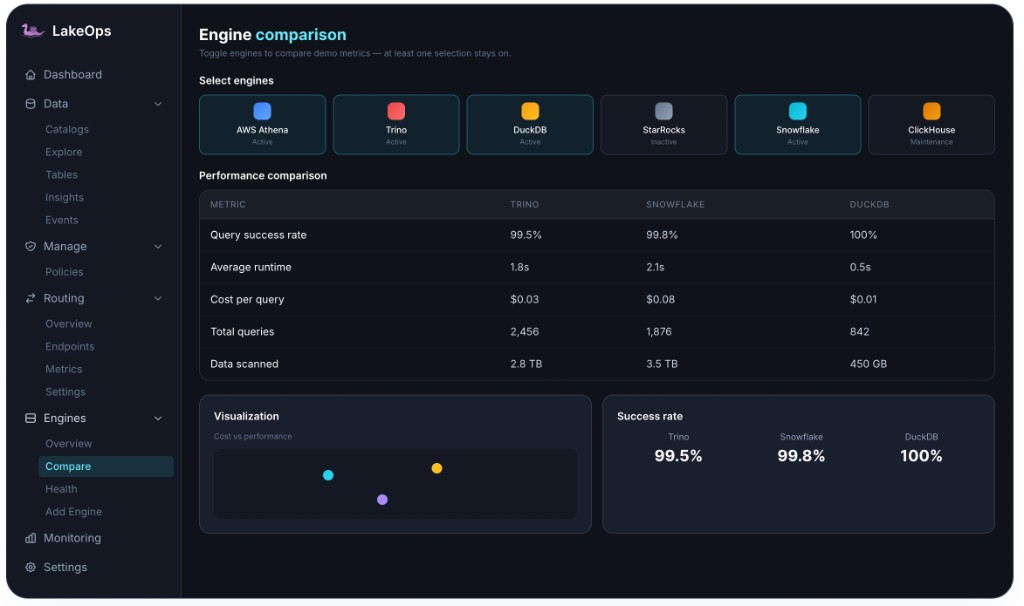Click the TRINO column header
The image size is (1024, 606).
[x=524, y=204]
